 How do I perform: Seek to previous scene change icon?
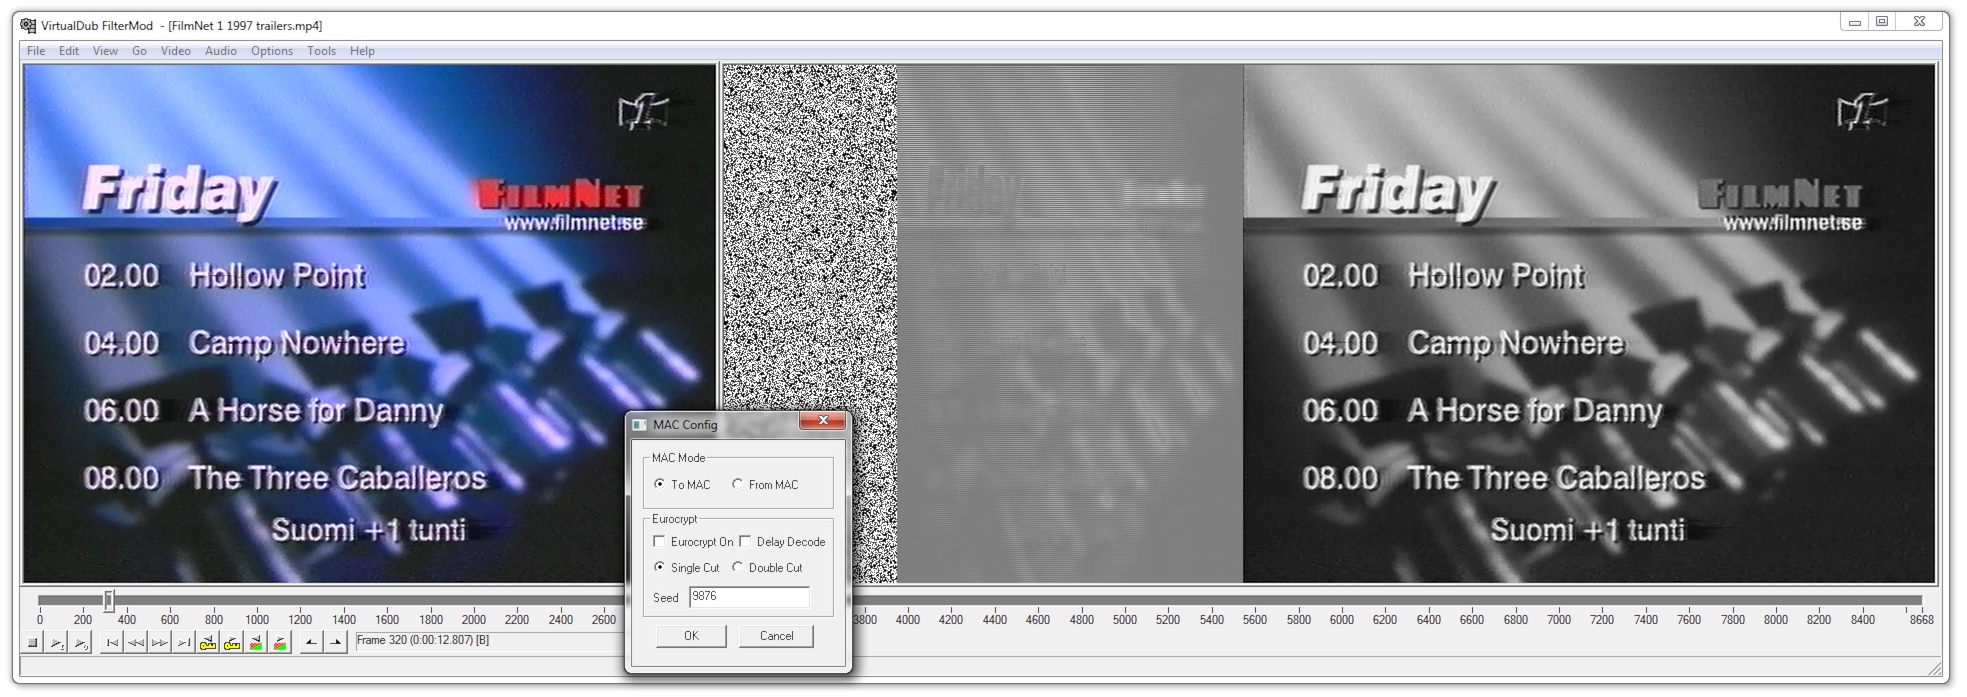pos(256,642)
